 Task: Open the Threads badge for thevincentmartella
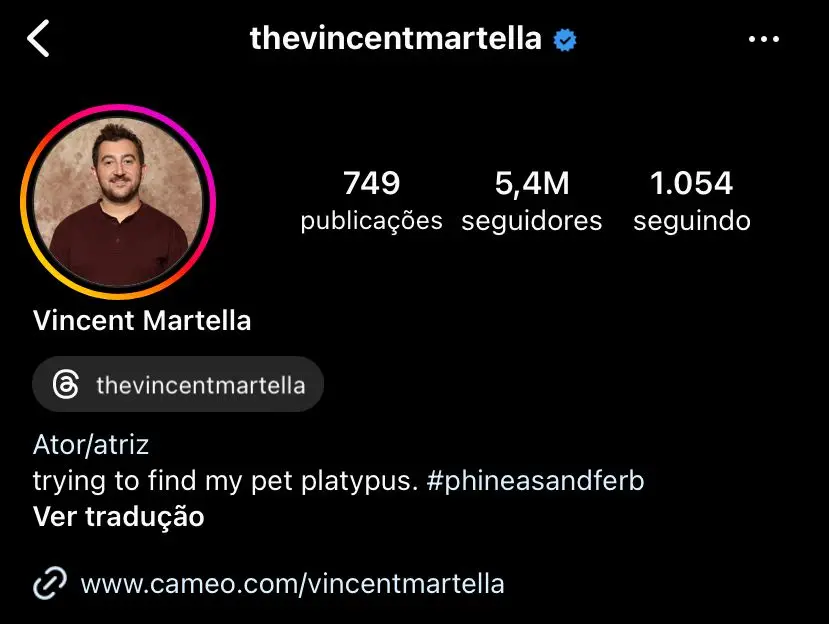click(x=178, y=384)
